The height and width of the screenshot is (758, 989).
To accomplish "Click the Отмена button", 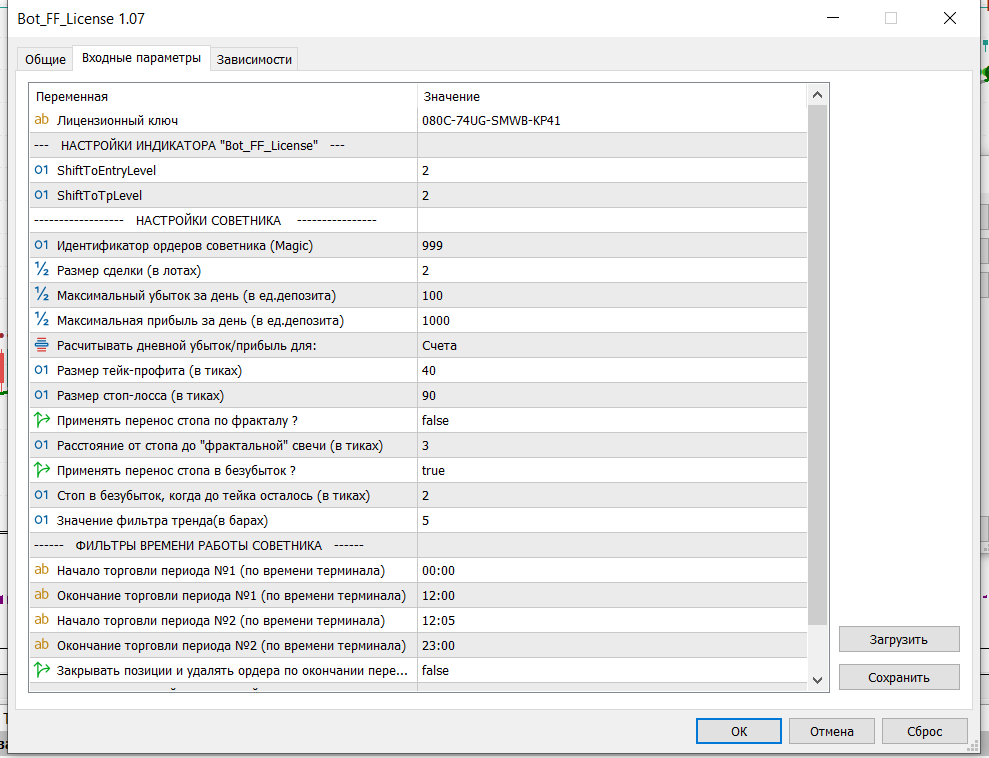I will coord(831,732).
